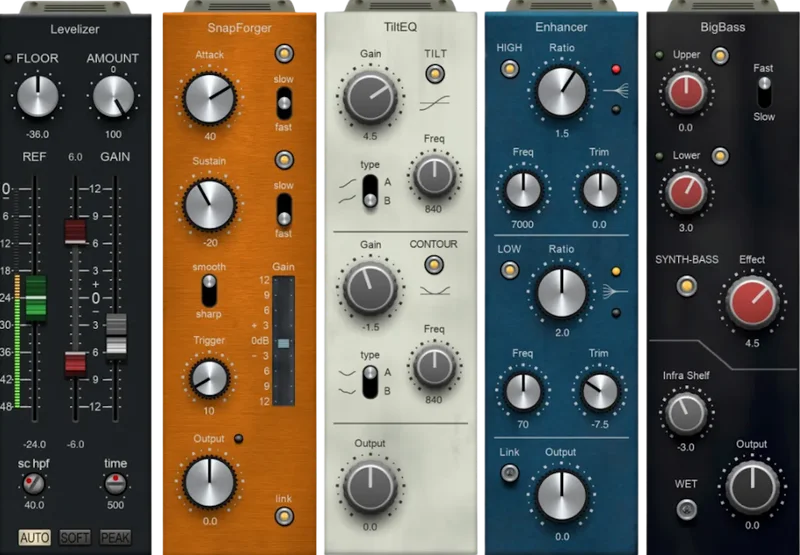Click the CONTOUR section Freq knob
Viewport: 800px width, 555px height.
click(434, 367)
